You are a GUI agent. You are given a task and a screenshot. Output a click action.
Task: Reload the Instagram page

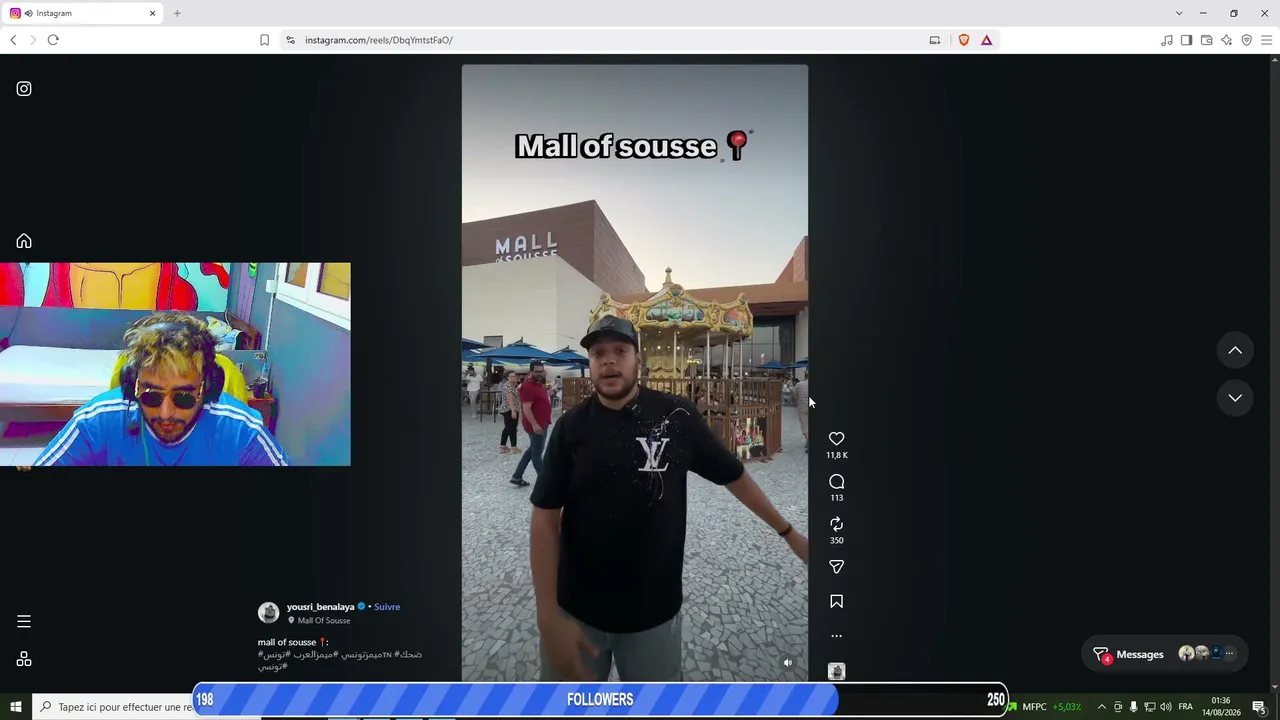pos(53,40)
